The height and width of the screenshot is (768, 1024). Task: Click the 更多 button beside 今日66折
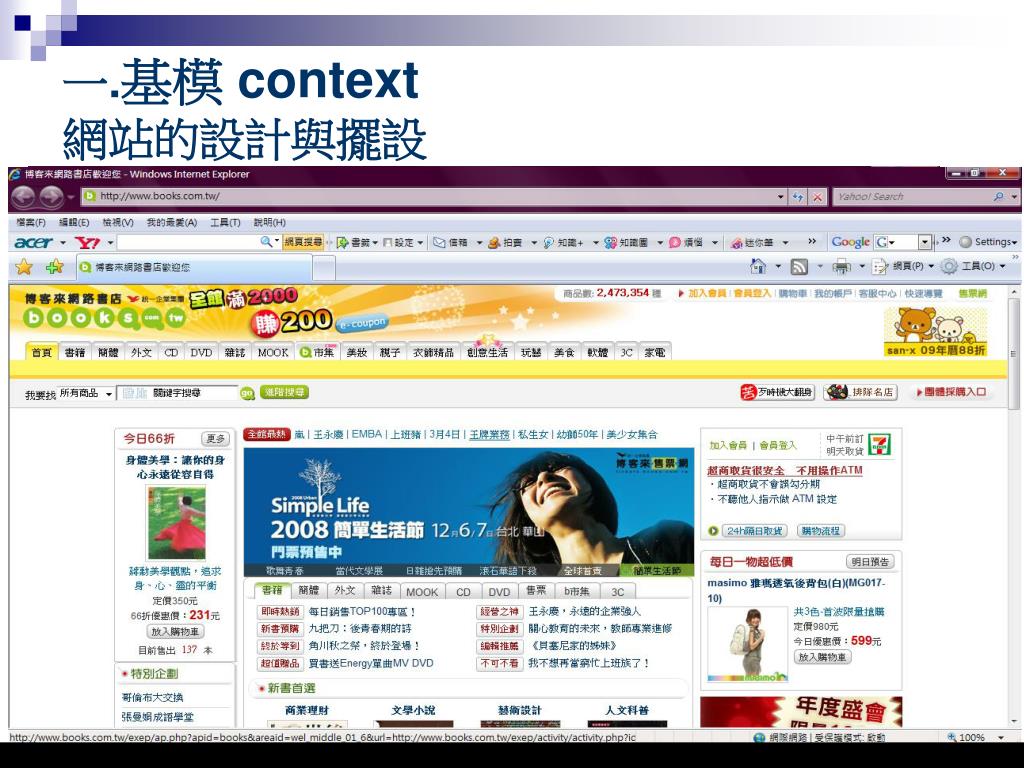(x=216, y=439)
